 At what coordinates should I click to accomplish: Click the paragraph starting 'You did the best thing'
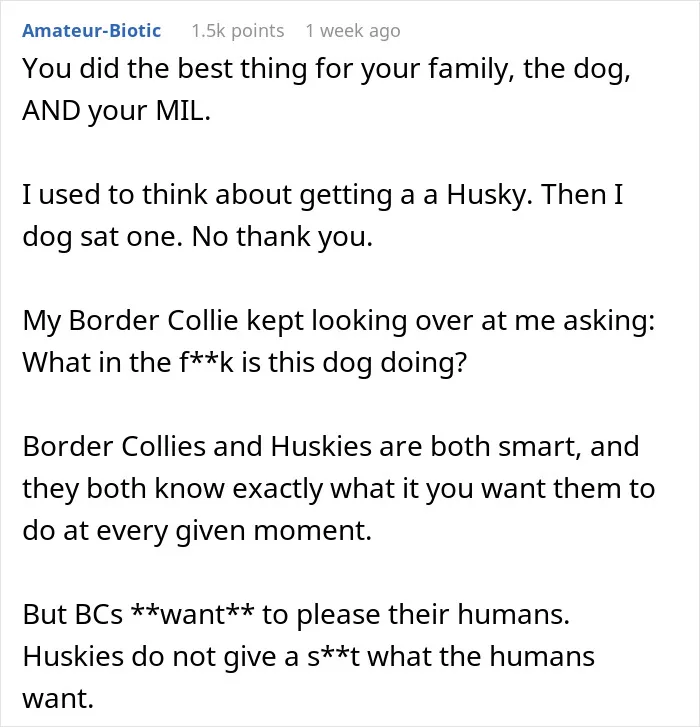click(x=326, y=89)
